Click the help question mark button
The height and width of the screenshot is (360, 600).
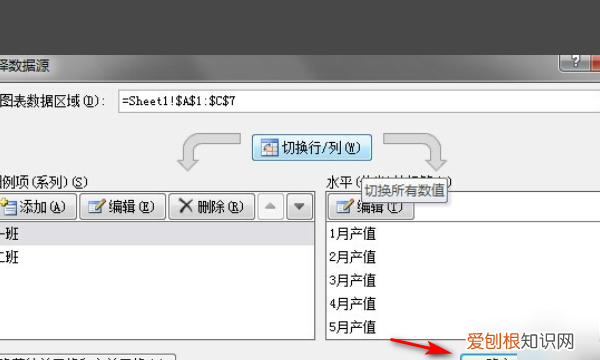tap(574, 62)
